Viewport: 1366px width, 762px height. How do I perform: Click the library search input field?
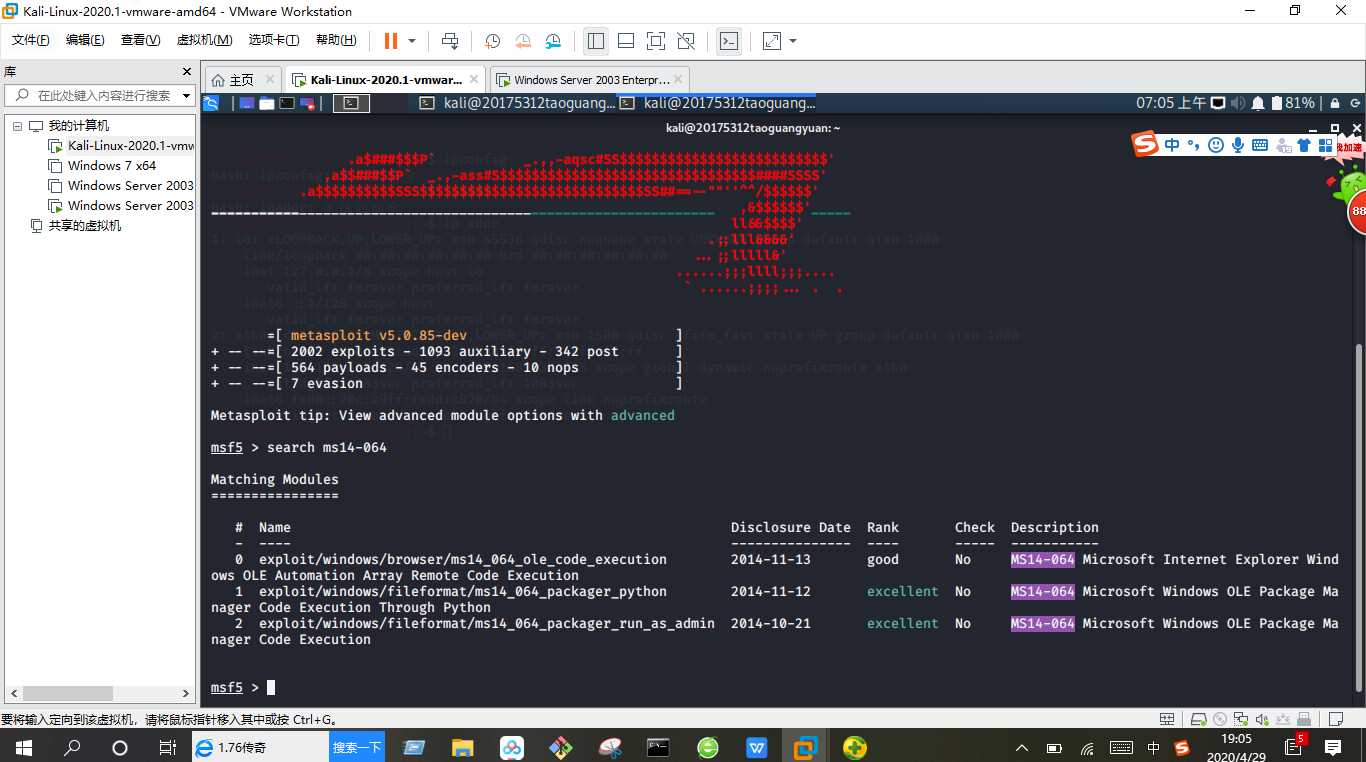point(98,96)
